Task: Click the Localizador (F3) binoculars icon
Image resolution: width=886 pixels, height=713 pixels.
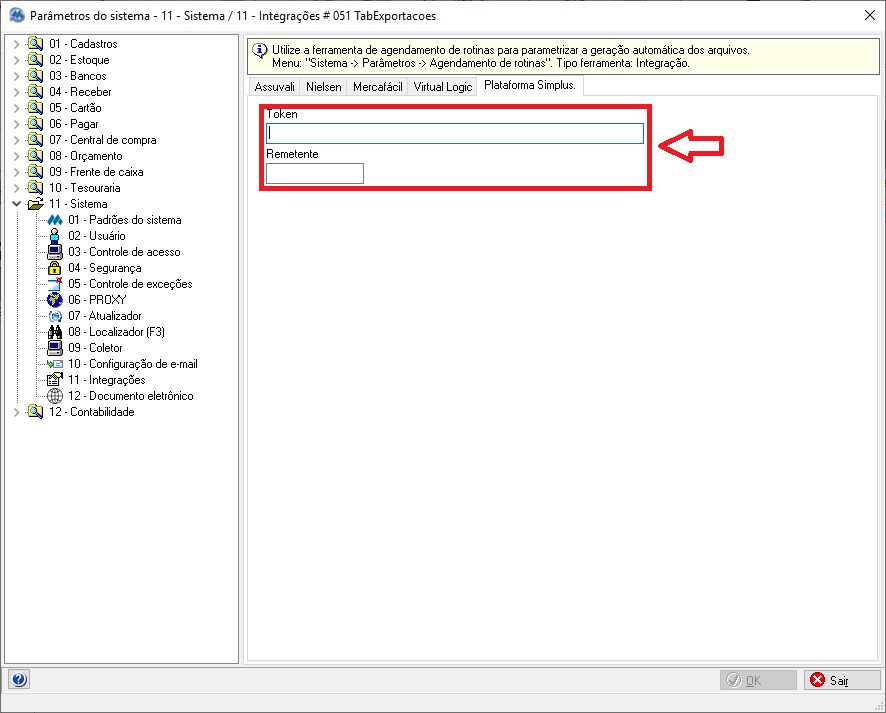Action: (x=55, y=332)
